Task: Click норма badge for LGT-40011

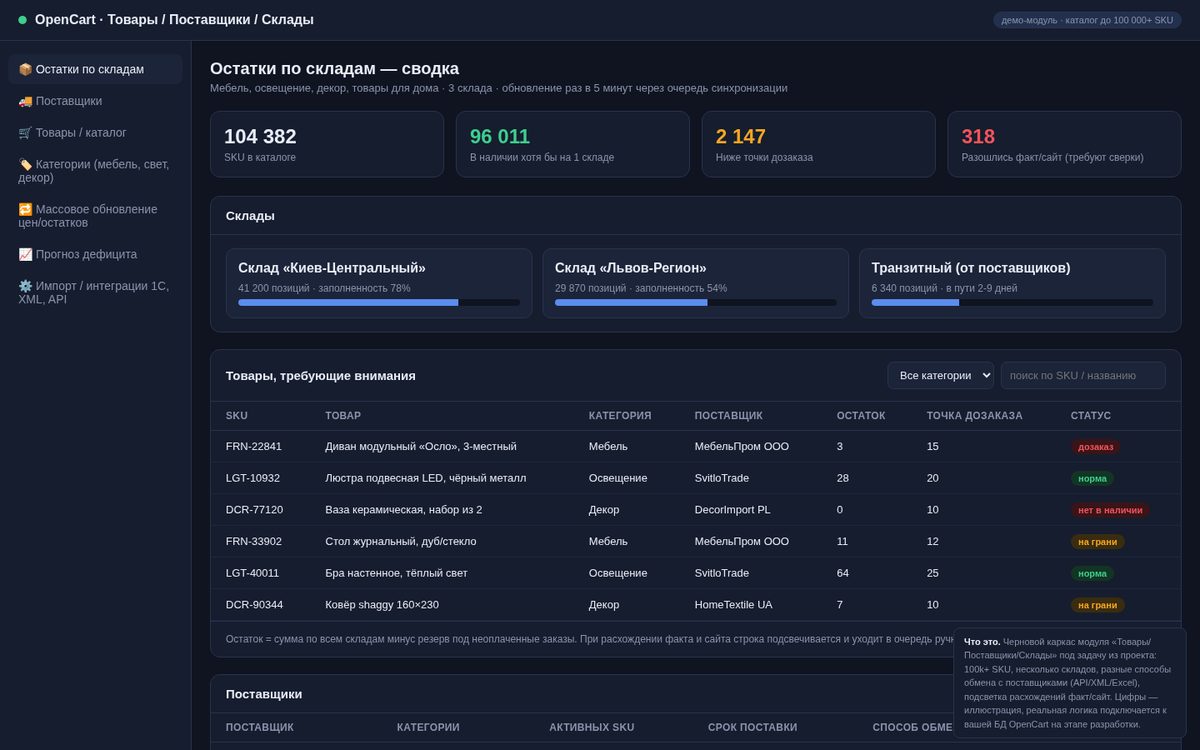Action: 1092,574
